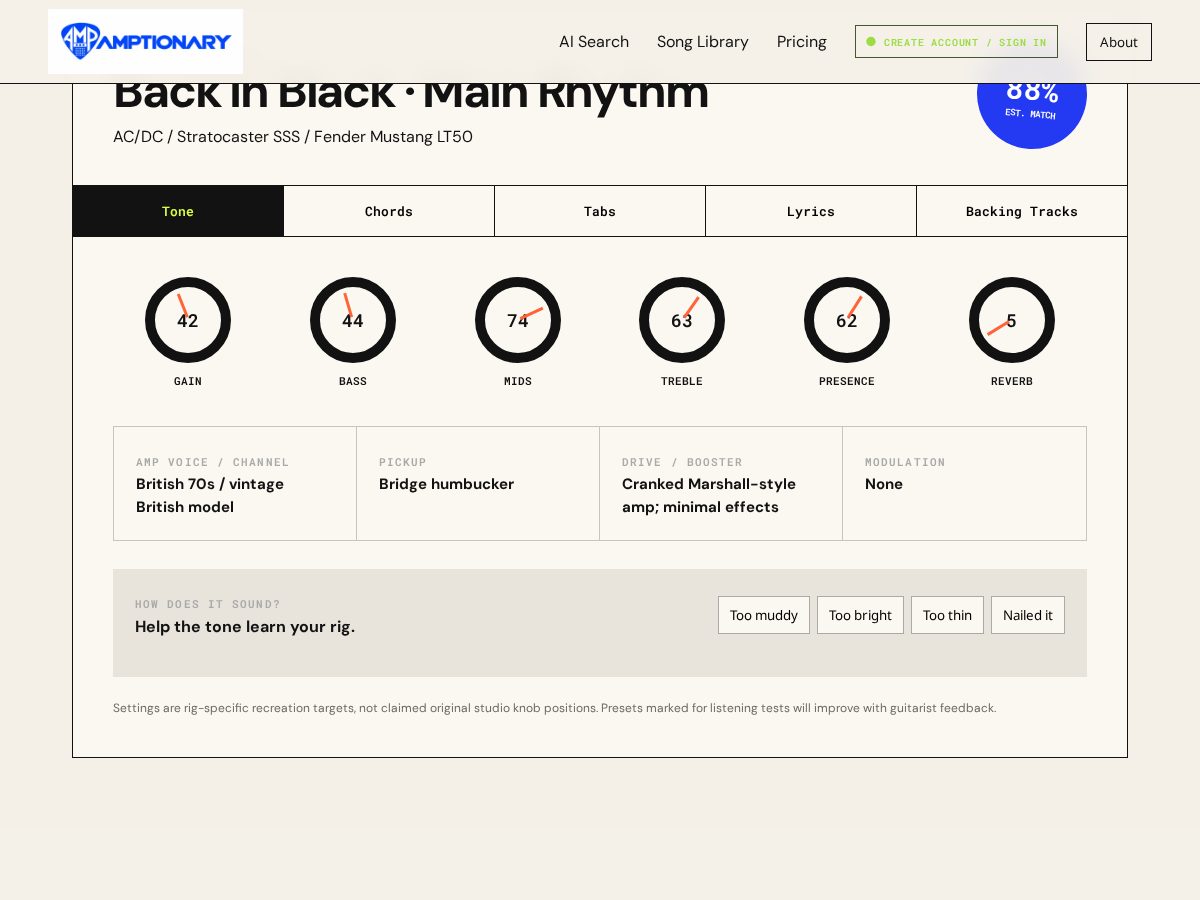Screen dimensions: 1200x900
Task: Click the Cranked Marshall-style amp text
Action: [x=709, y=495]
